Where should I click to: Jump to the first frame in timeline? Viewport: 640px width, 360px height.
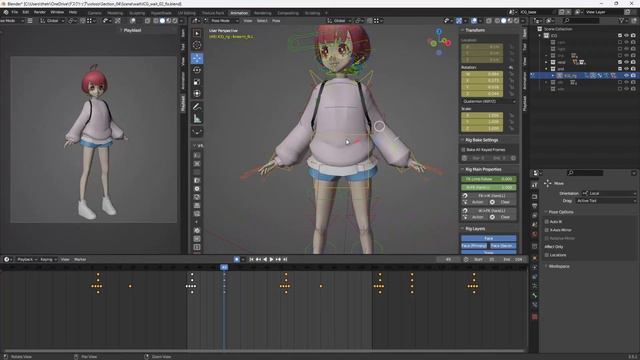point(251,260)
